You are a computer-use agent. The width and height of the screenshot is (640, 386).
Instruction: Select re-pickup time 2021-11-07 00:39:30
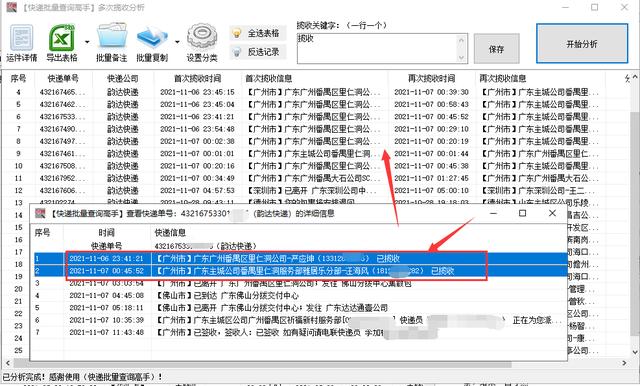[431, 92]
